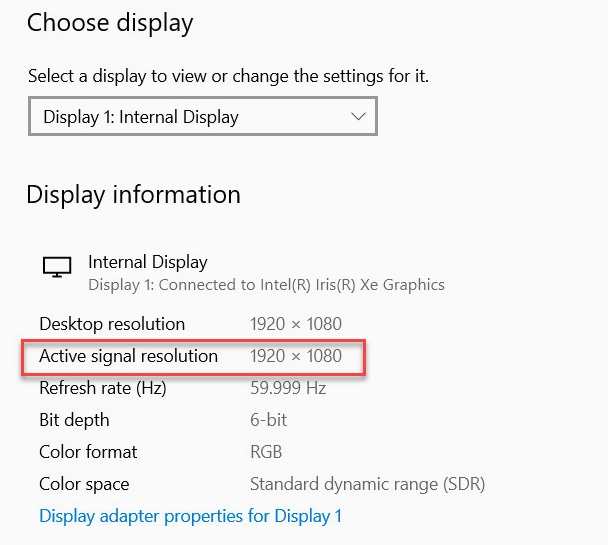Click the Bit depth 6-bit value
This screenshot has width=608, height=545.
click(x=268, y=420)
